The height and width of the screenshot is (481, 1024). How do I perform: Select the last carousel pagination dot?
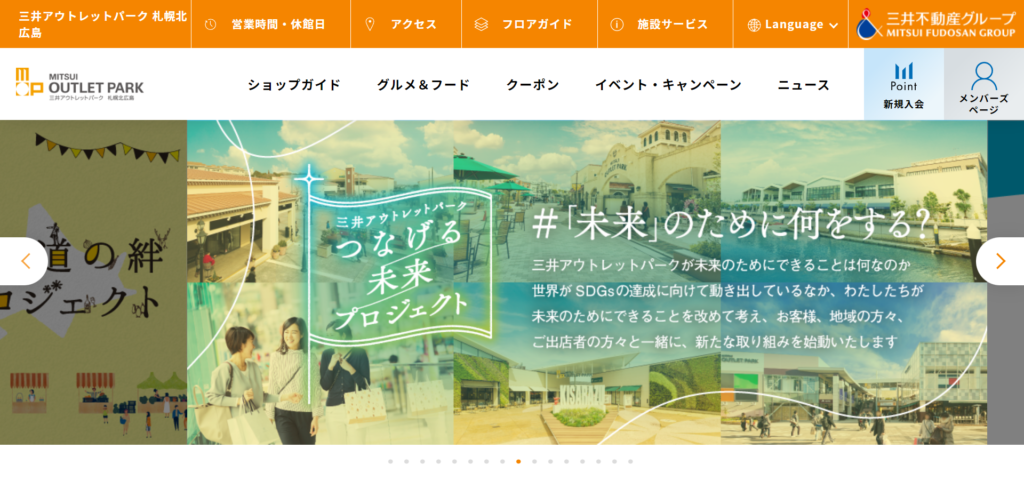click(630, 461)
